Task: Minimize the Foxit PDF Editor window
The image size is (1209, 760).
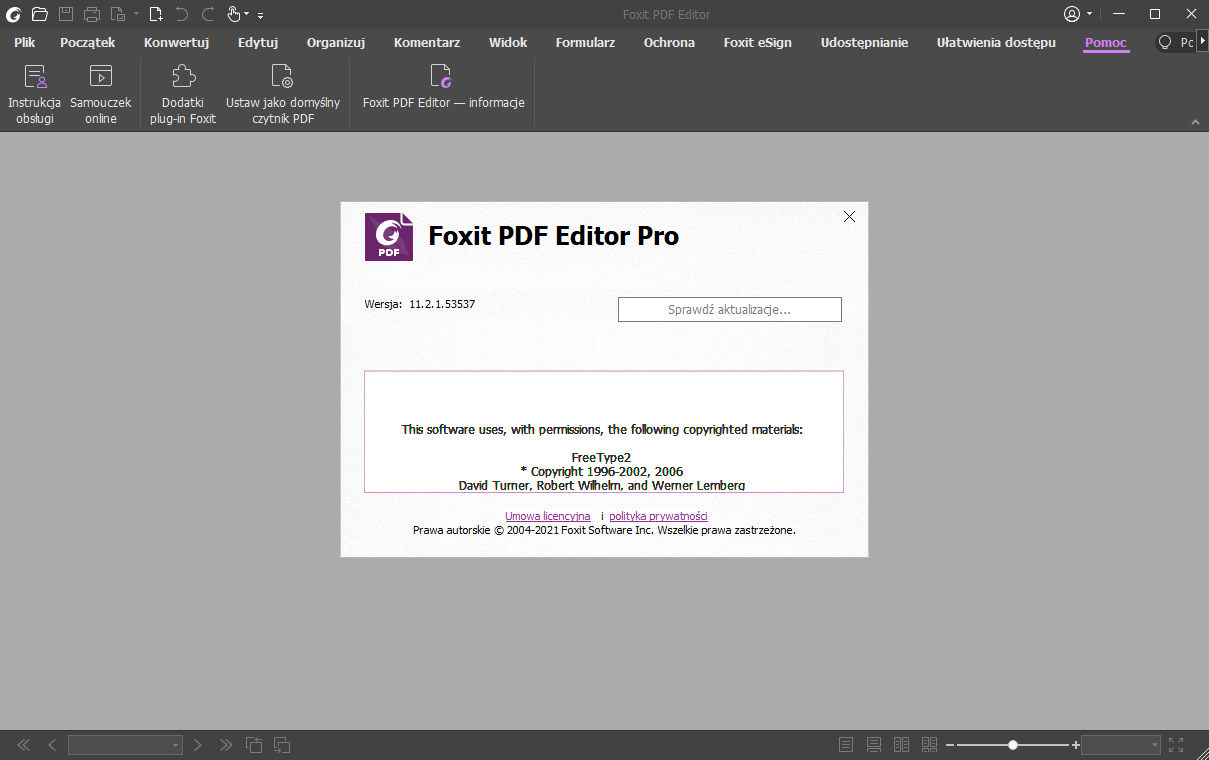Action: click(x=1119, y=14)
